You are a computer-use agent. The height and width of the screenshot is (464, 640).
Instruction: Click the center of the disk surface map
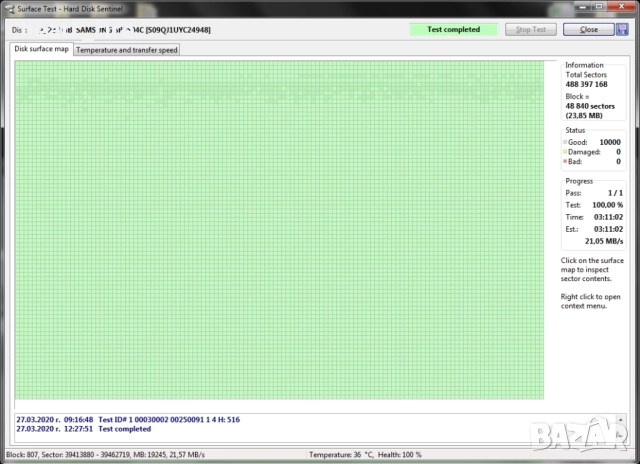pyautogui.click(x=279, y=230)
